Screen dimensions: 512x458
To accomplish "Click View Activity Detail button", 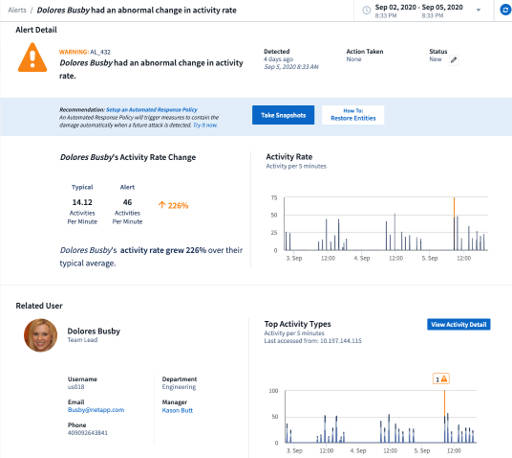I will [x=459, y=324].
